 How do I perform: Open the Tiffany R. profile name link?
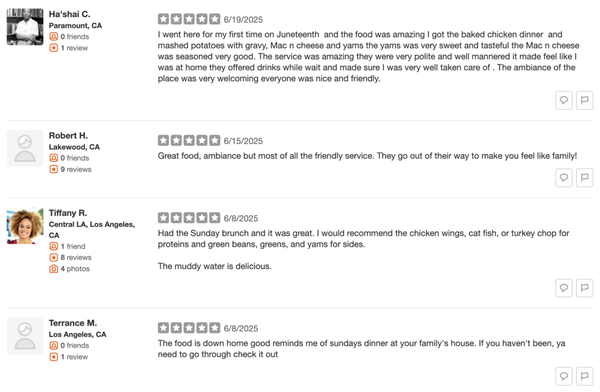[x=68, y=213]
